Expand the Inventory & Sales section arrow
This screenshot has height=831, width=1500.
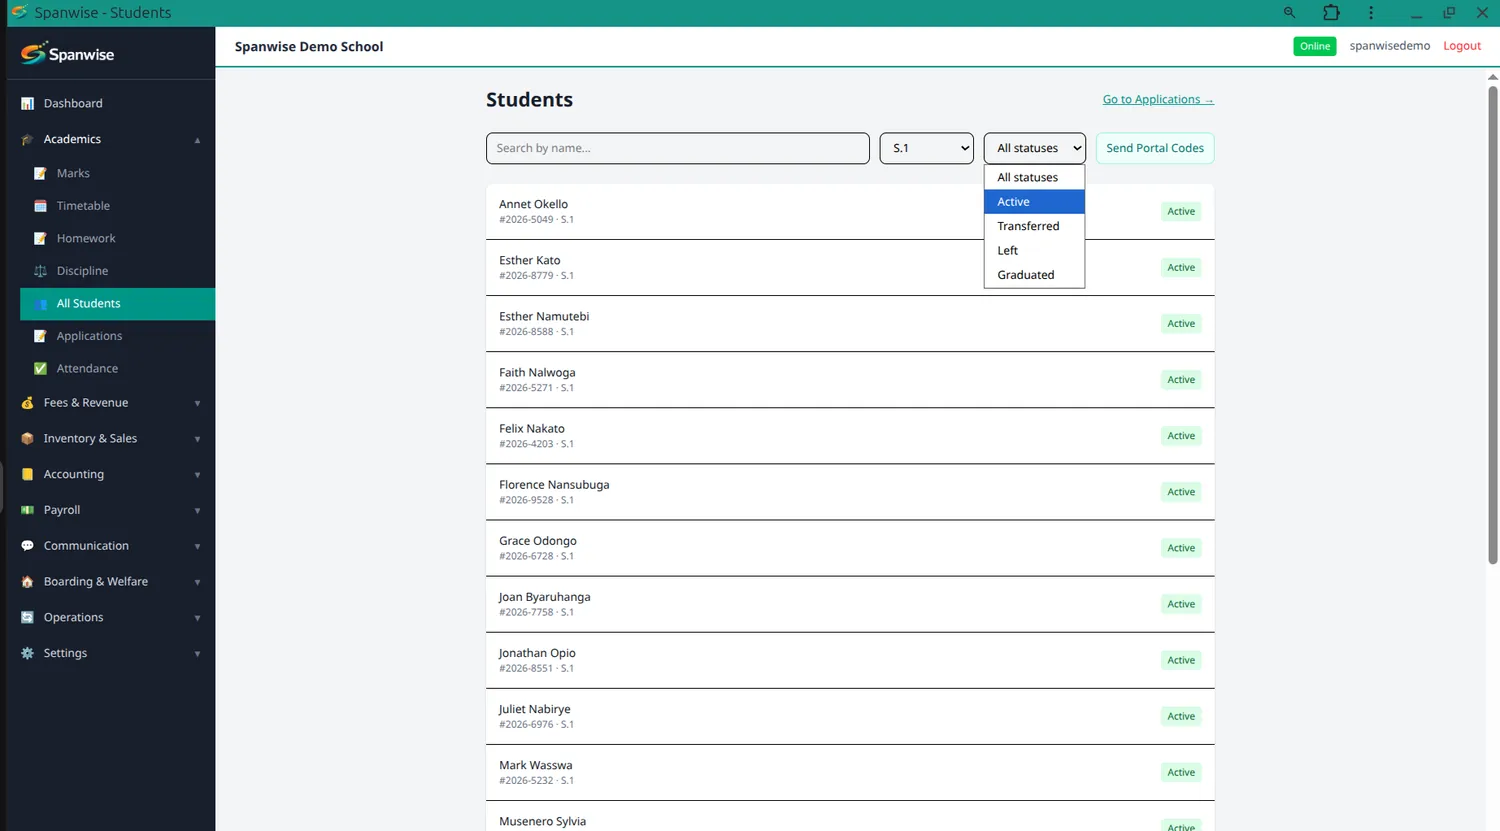click(197, 439)
